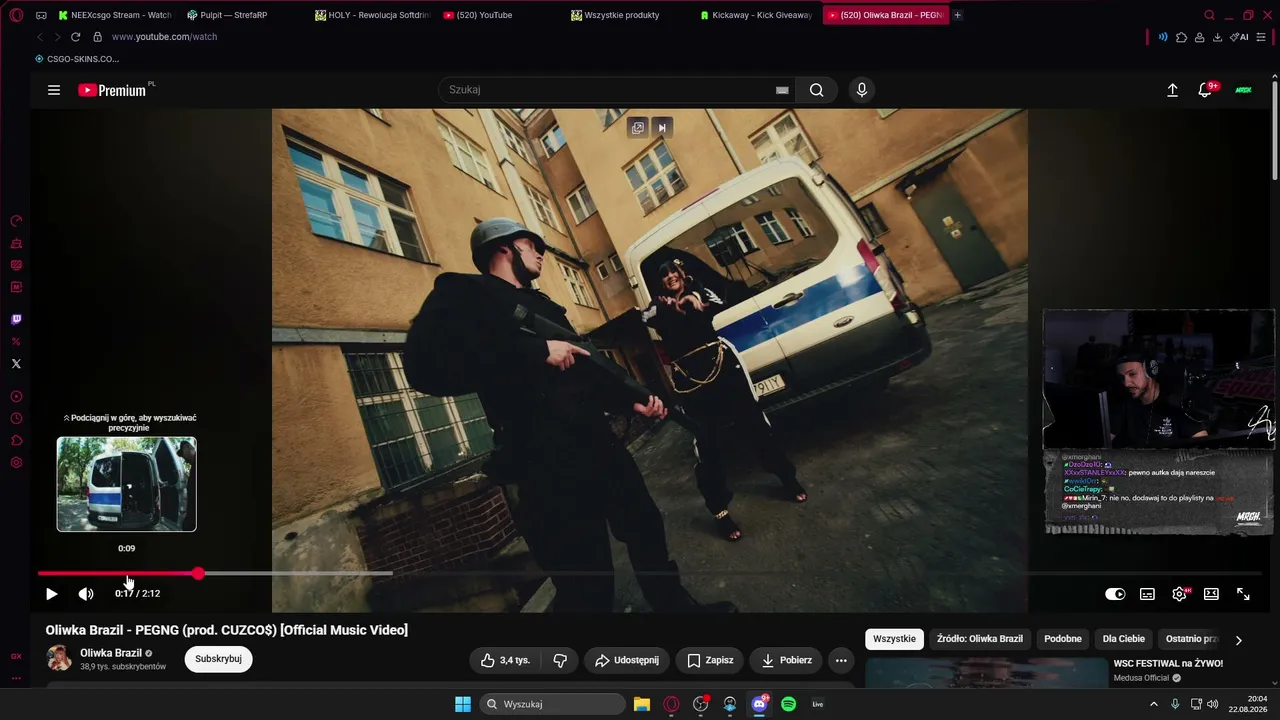
Task: Click the address bar URL
Action: click(x=164, y=37)
